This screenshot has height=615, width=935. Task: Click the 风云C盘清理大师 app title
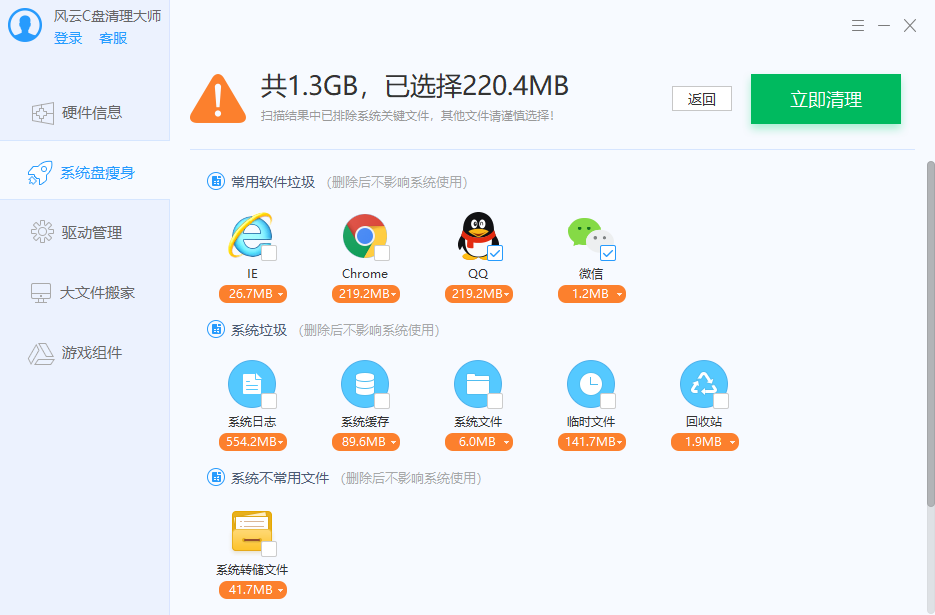(107, 16)
